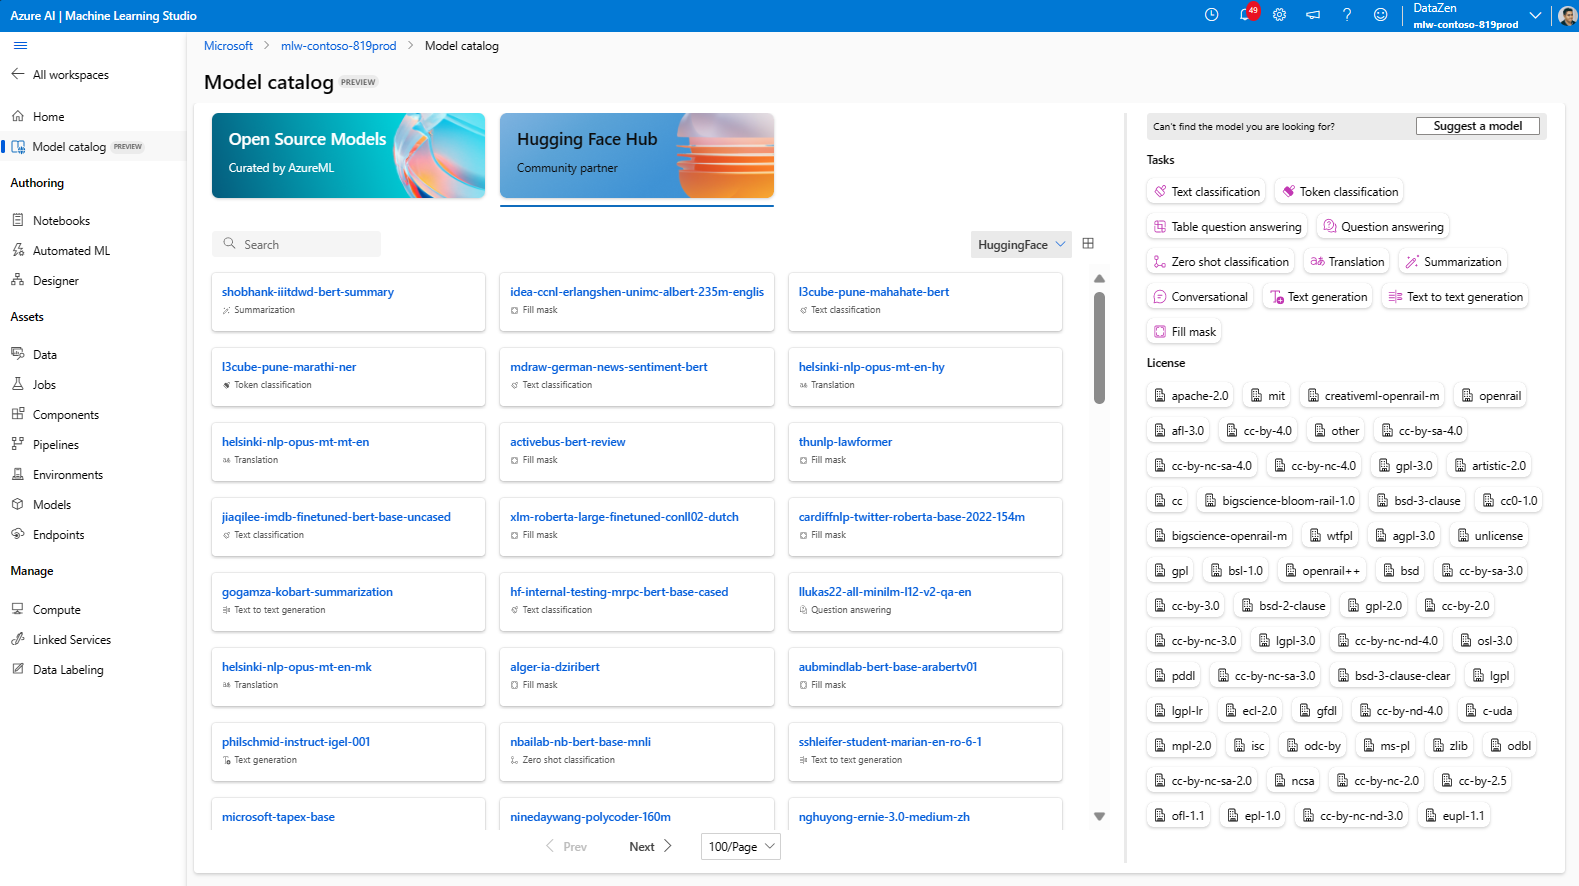Open the notifications bell icon
The height and width of the screenshot is (886, 1579).
[1245, 15]
